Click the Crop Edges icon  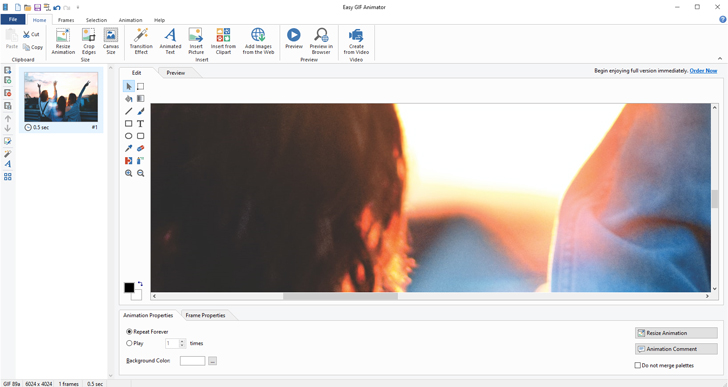[89, 41]
